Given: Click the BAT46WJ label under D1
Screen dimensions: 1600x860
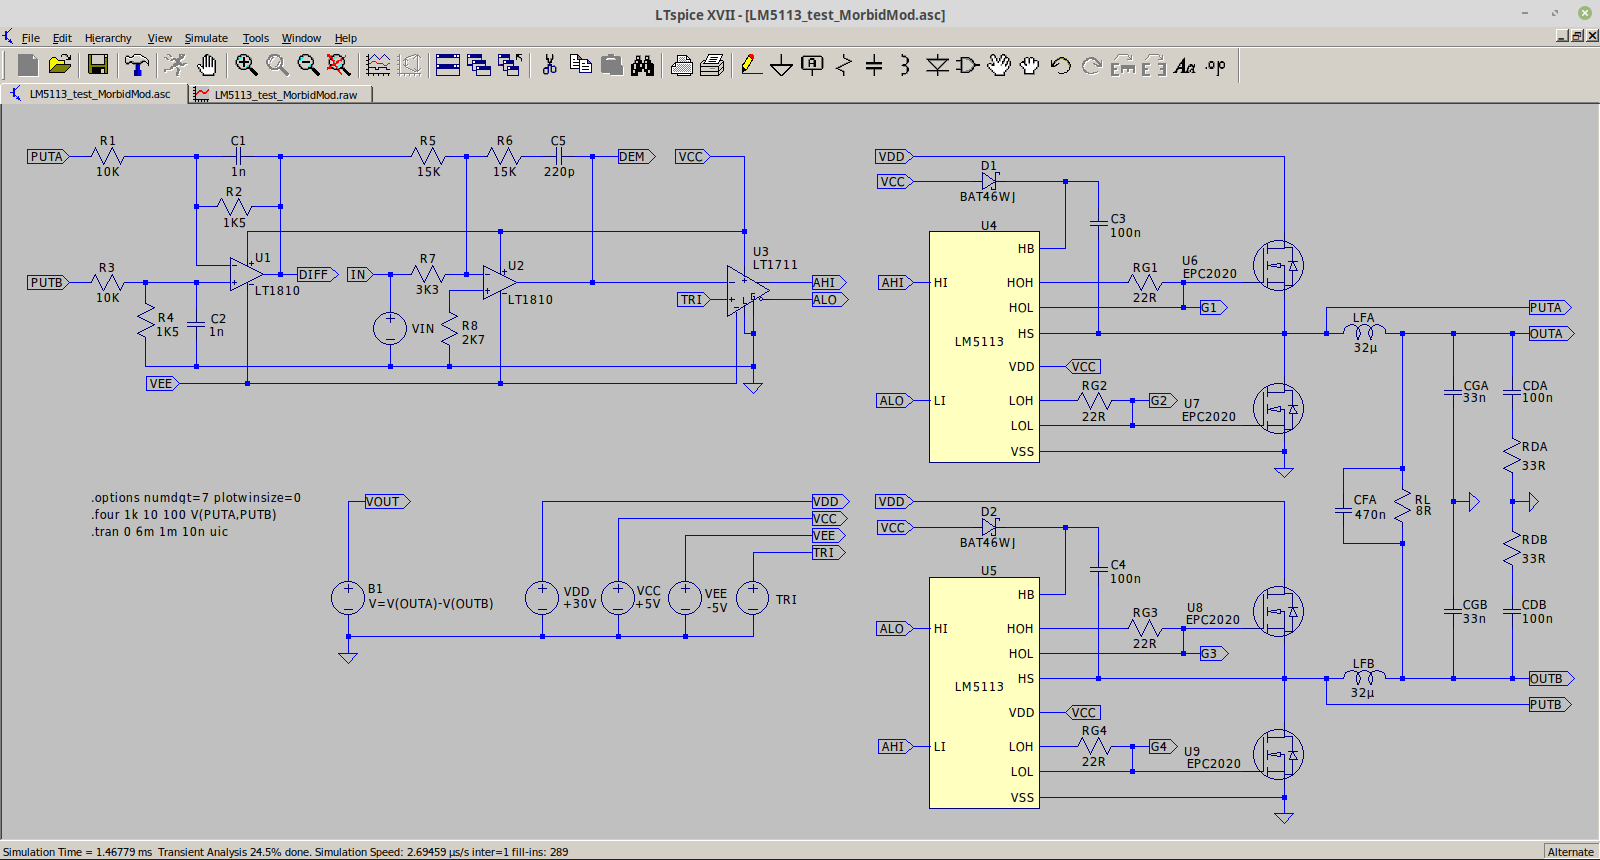Looking at the screenshot, I should click(x=987, y=197).
